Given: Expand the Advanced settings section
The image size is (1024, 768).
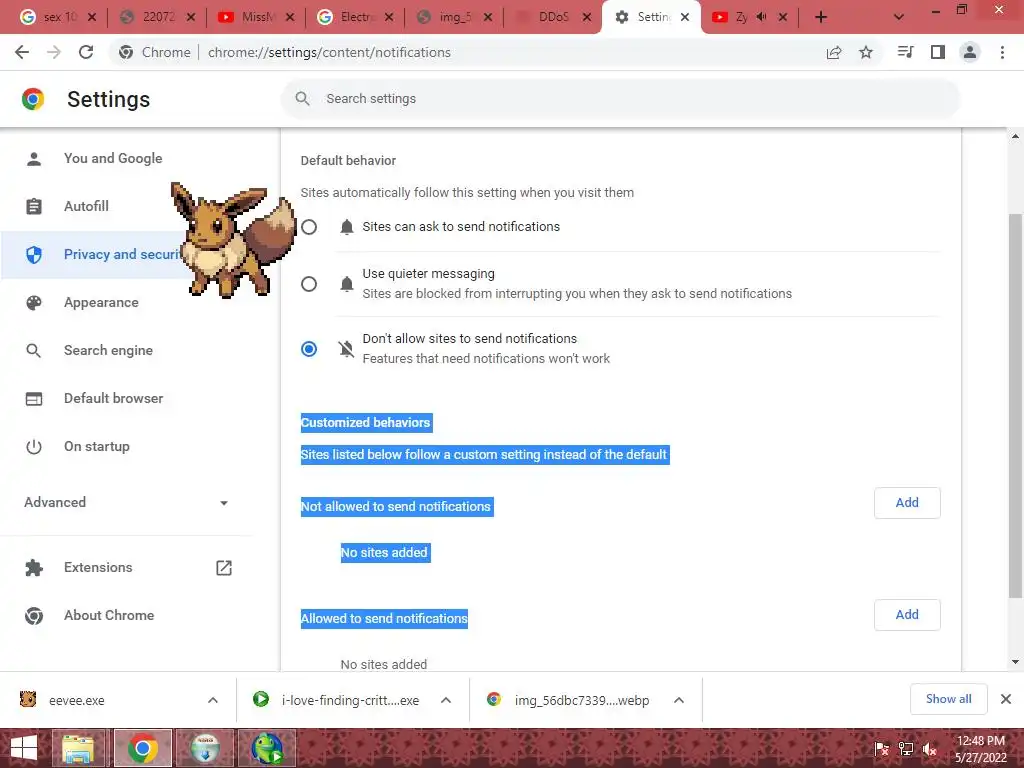Looking at the screenshot, I should coord(126,502).
